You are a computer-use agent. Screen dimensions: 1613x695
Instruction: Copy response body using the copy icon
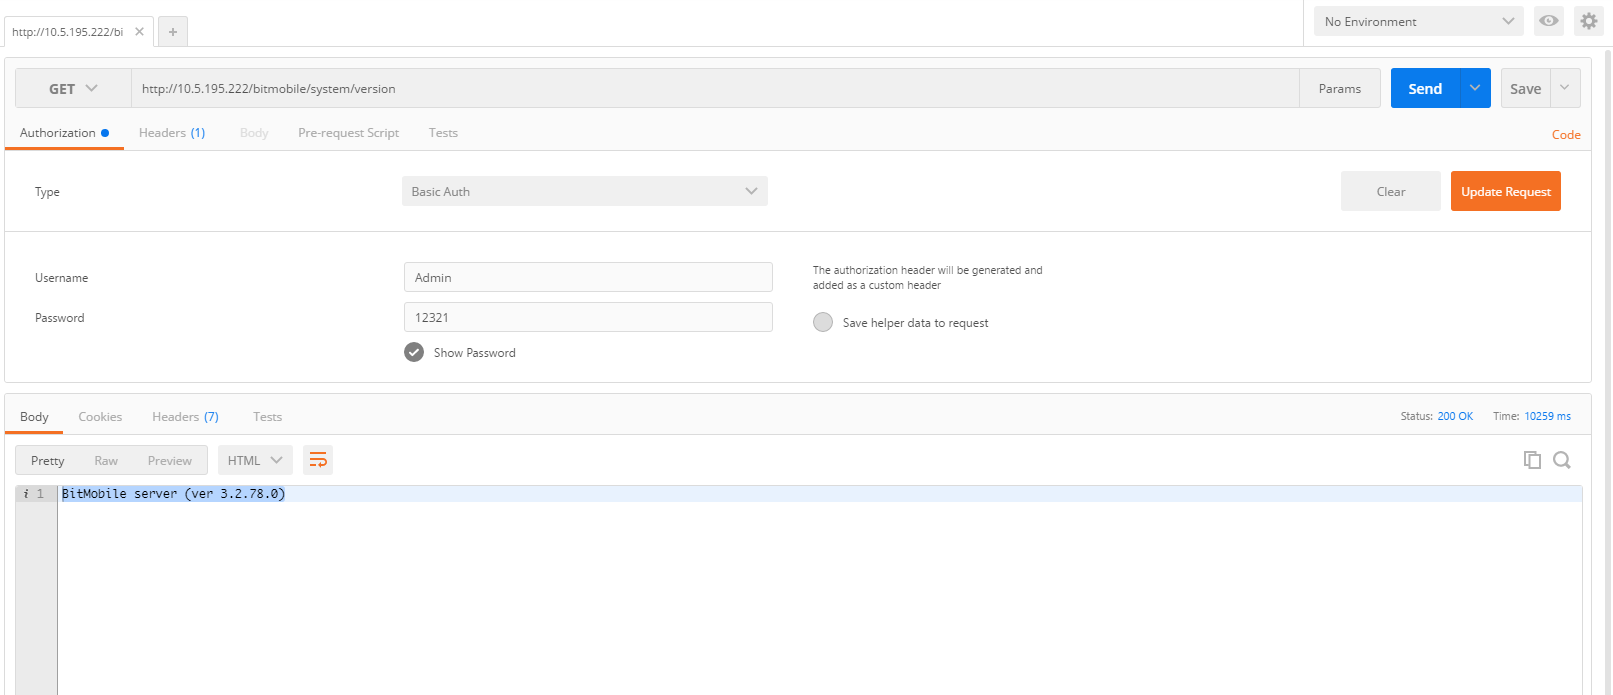coord(1531,460)
